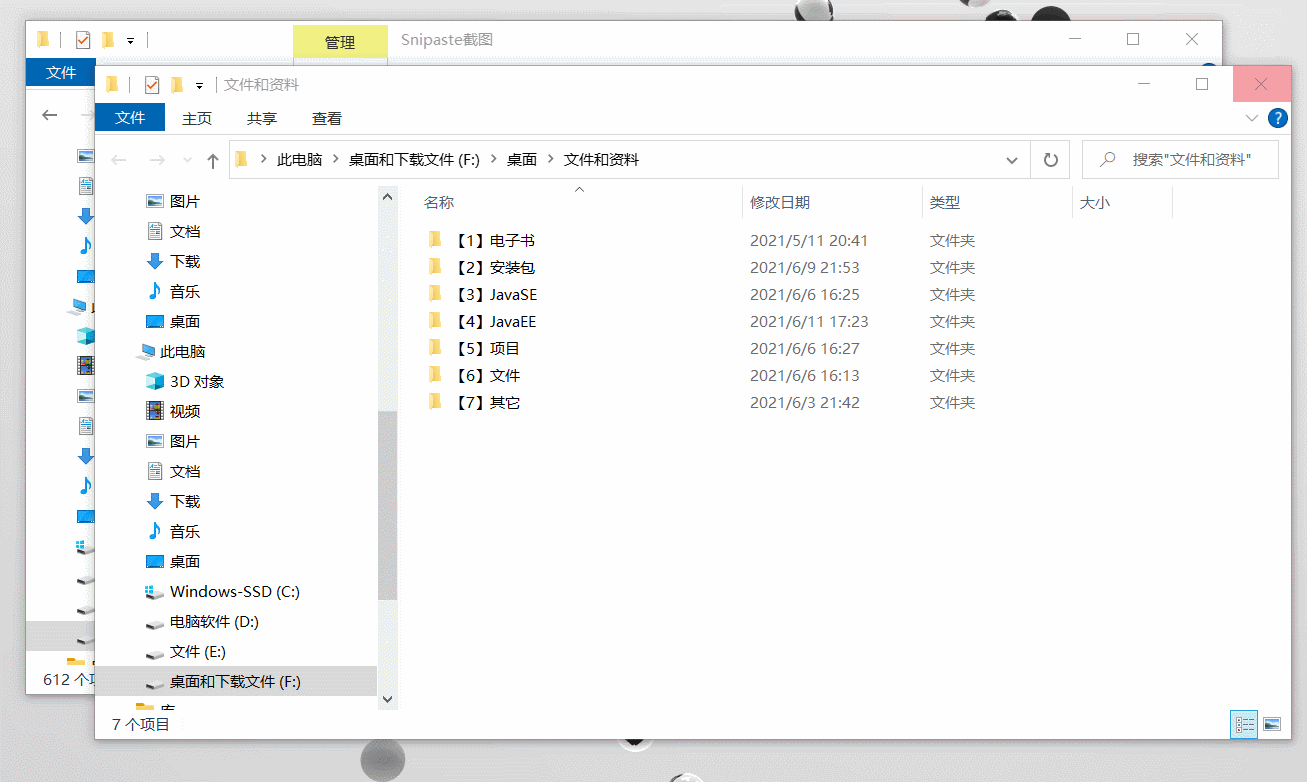Image resolution: width=1307 pixels, height=782 pixels.
Task: Click the back navigation arrow
Action: [119, 159]
